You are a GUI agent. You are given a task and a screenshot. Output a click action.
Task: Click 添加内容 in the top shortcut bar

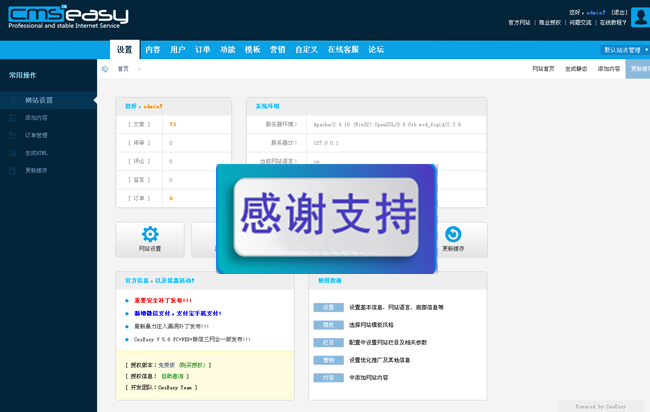609,69
